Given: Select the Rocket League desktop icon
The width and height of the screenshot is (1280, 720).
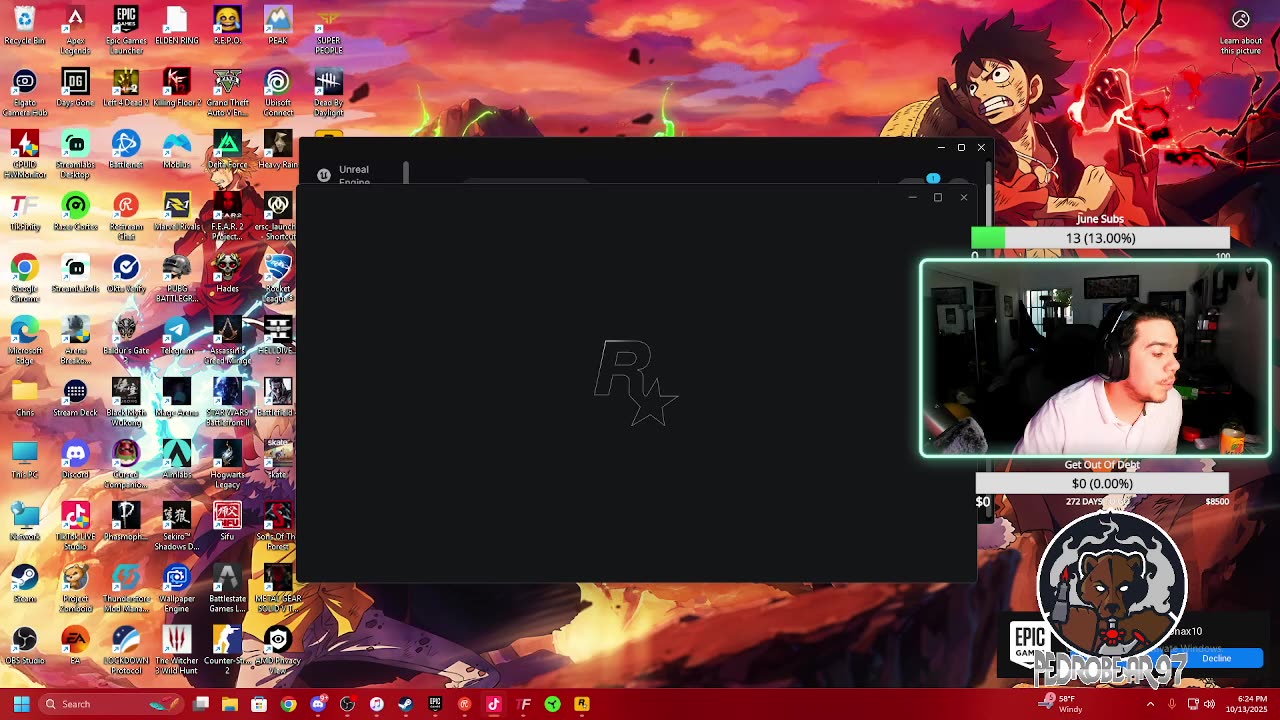Looking at the screenshot, I should (x=278, y=278).
